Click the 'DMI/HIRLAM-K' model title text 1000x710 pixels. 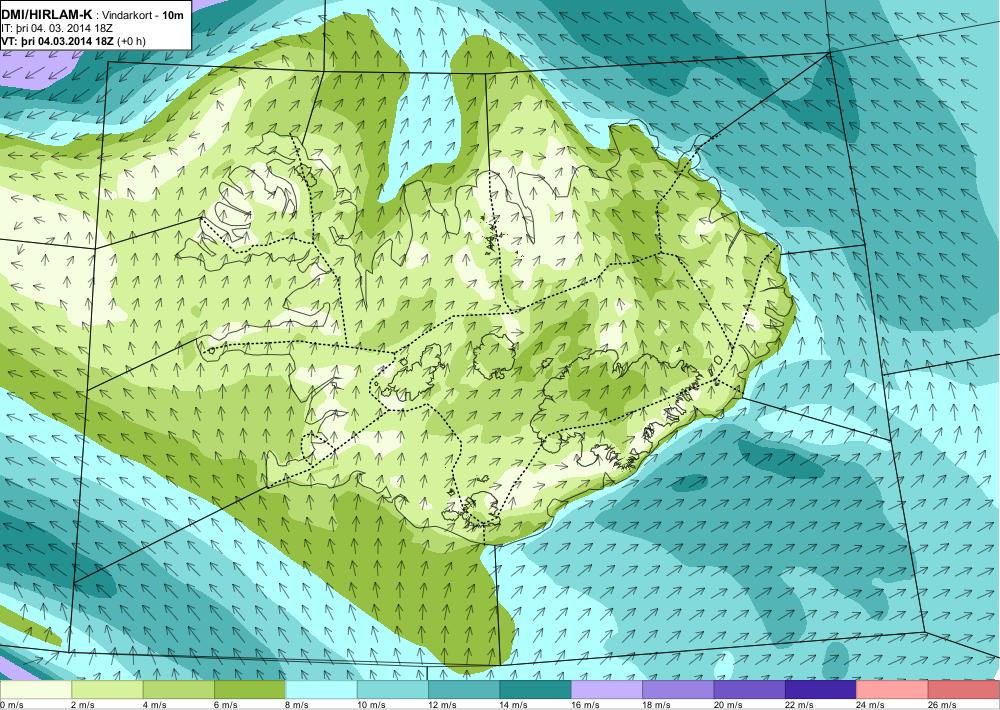[x=47, y=15]
